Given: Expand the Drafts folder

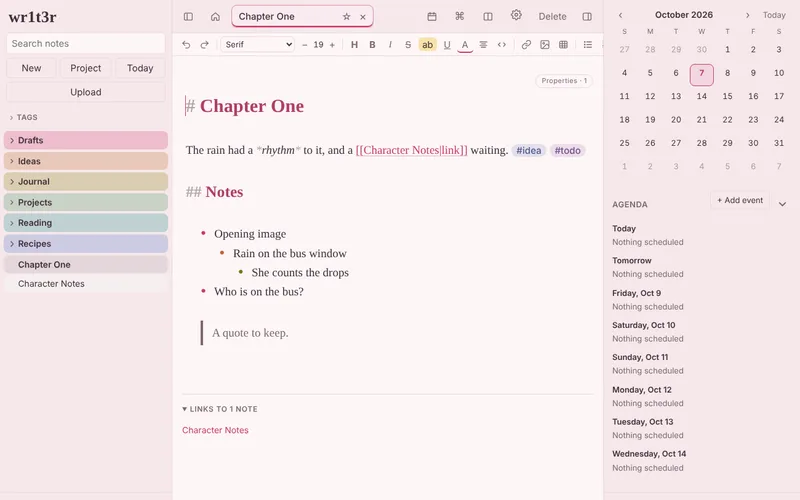Looking at the screenshot, I should pyautogui.click(x=86, y=140).
